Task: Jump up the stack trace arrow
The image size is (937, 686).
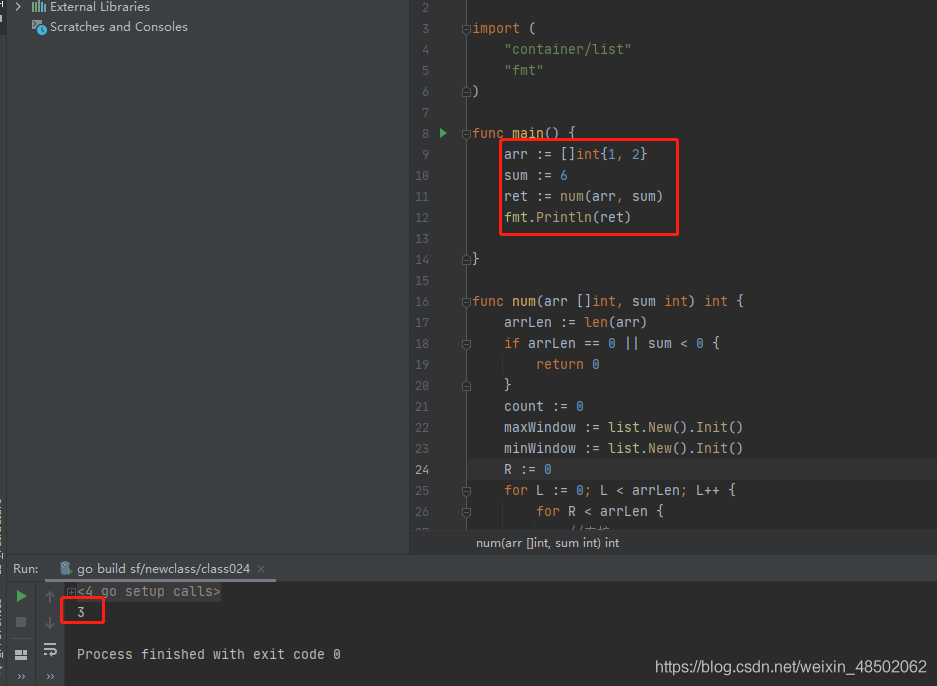Action: 50,596
